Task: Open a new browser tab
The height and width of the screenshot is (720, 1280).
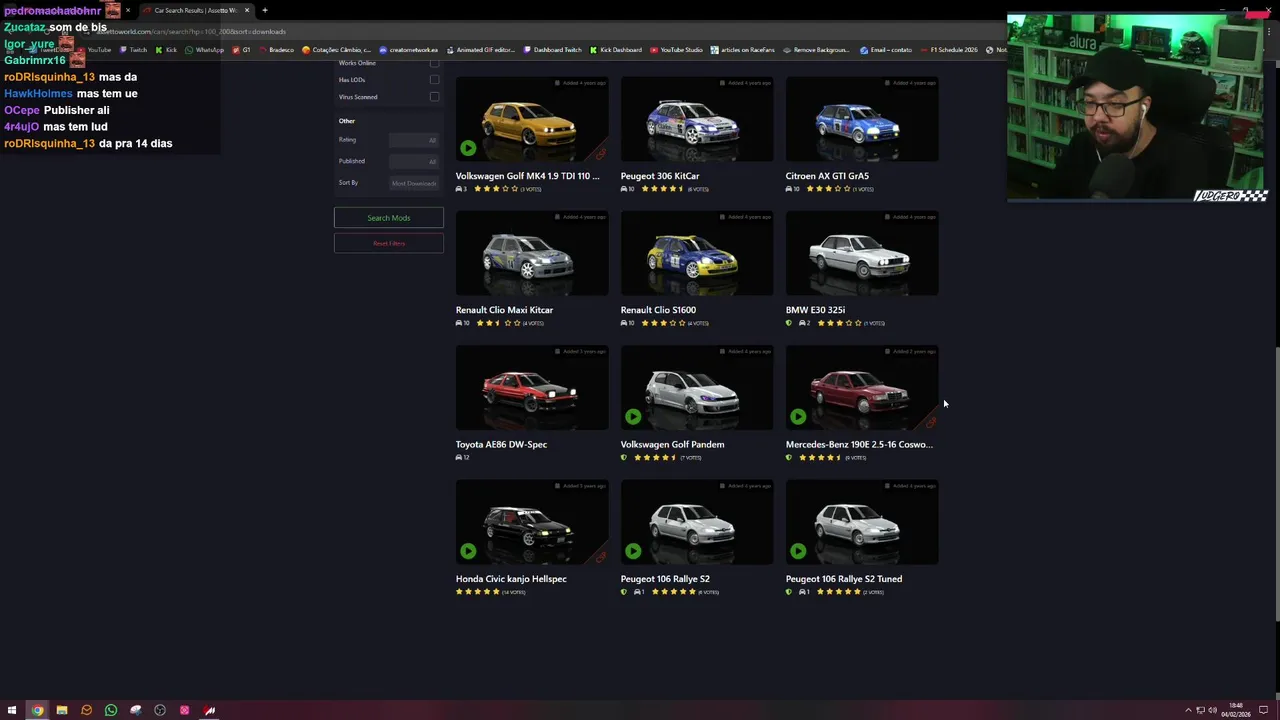Action: (264, 10)
